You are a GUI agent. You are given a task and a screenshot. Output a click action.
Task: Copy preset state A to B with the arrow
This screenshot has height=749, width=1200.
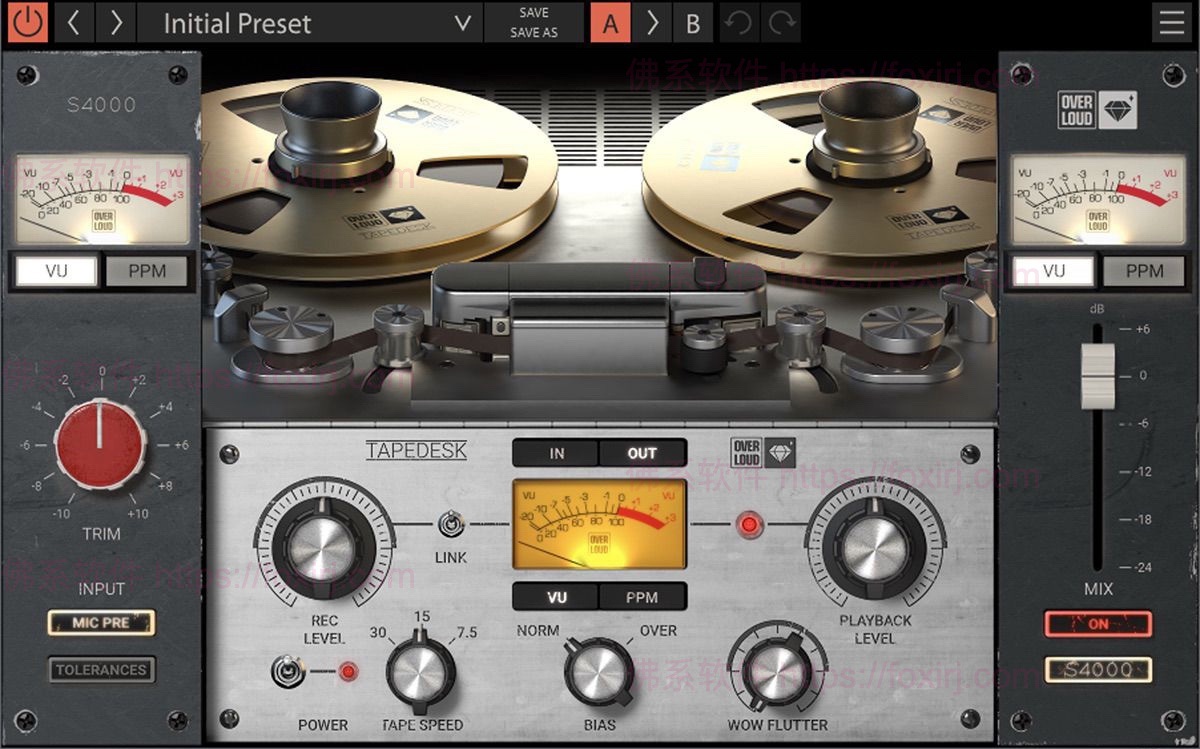[x=655, y=20]
